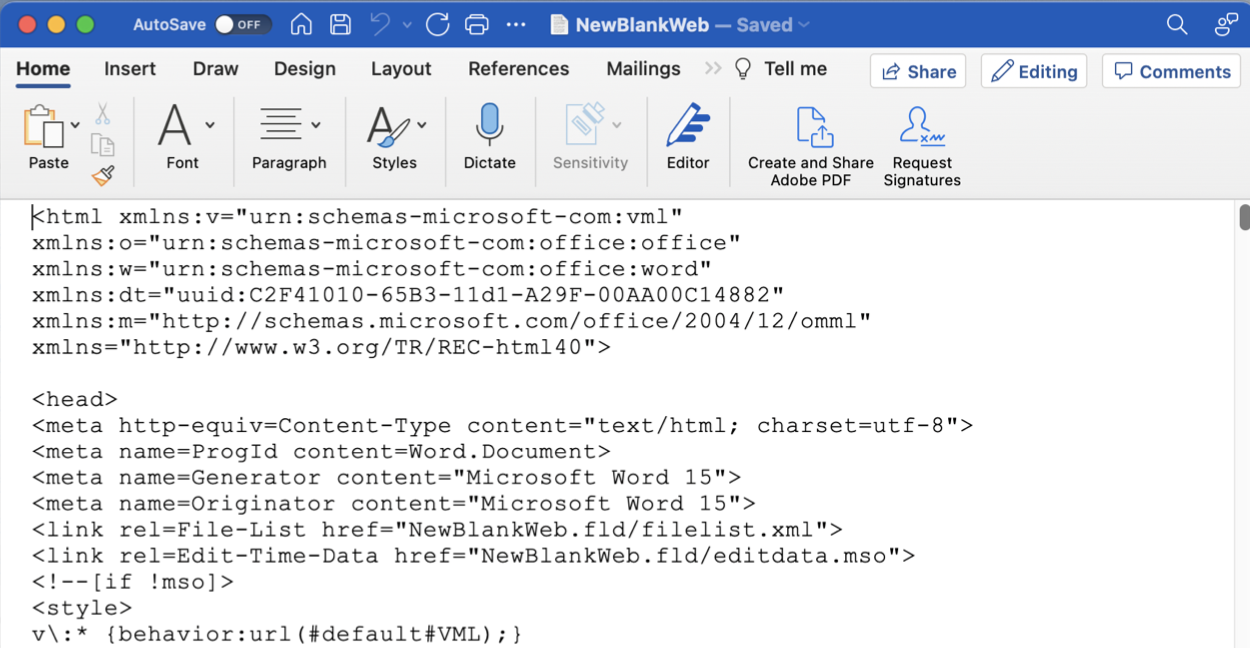Click the Save floppy disk icon
The height and width of the screenshot is (648, 1250).
click(340, 25)
